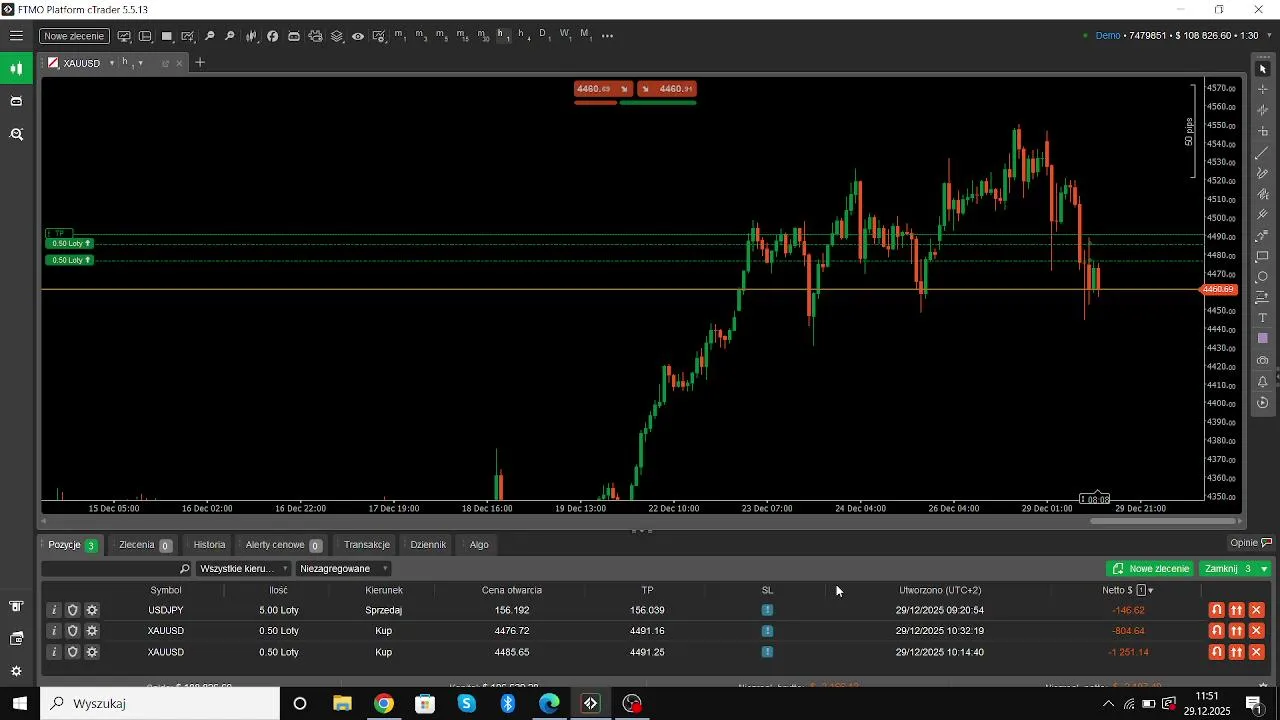Switch to the Transakcje tab
Viewport: 1280px width, 720px height.
coord(366,545)
